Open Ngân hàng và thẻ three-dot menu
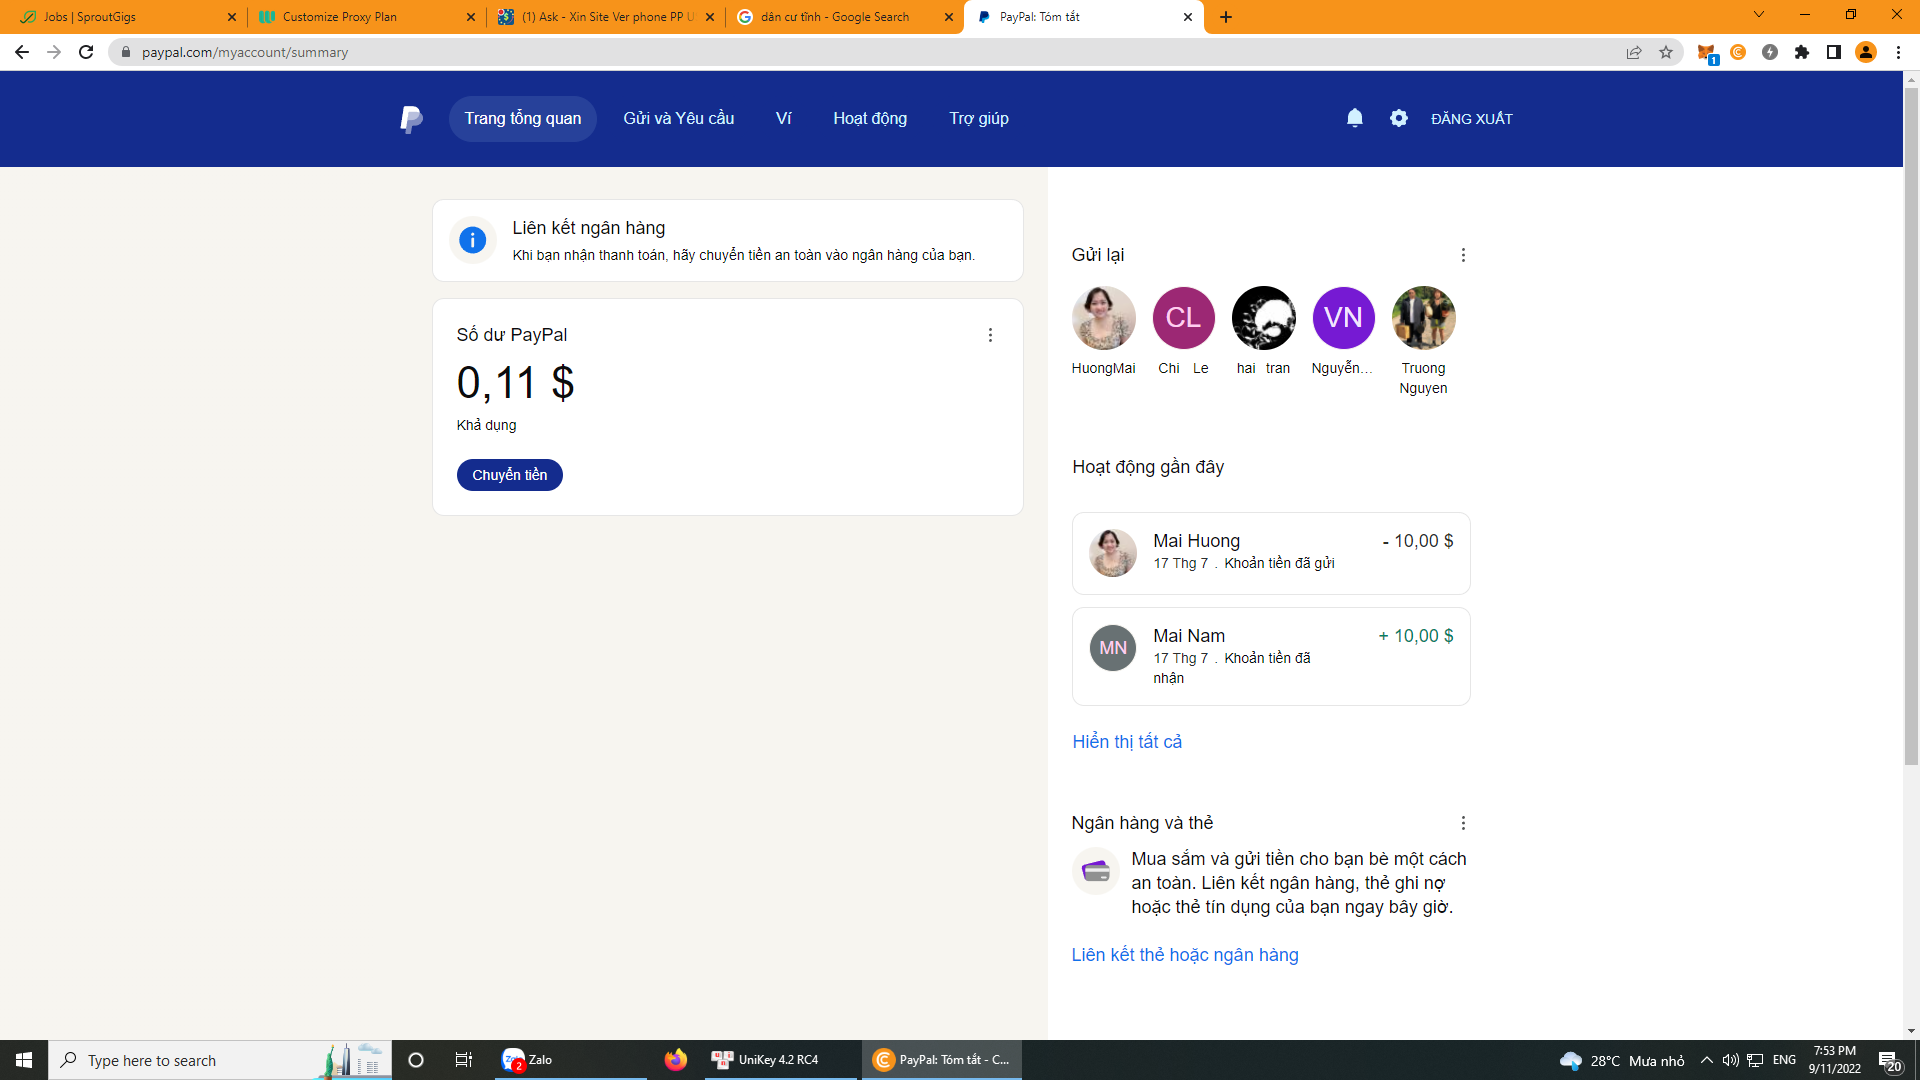Image resolution: width=1920 pixels, height=1080 pixels. click(x=1463, y=823)
